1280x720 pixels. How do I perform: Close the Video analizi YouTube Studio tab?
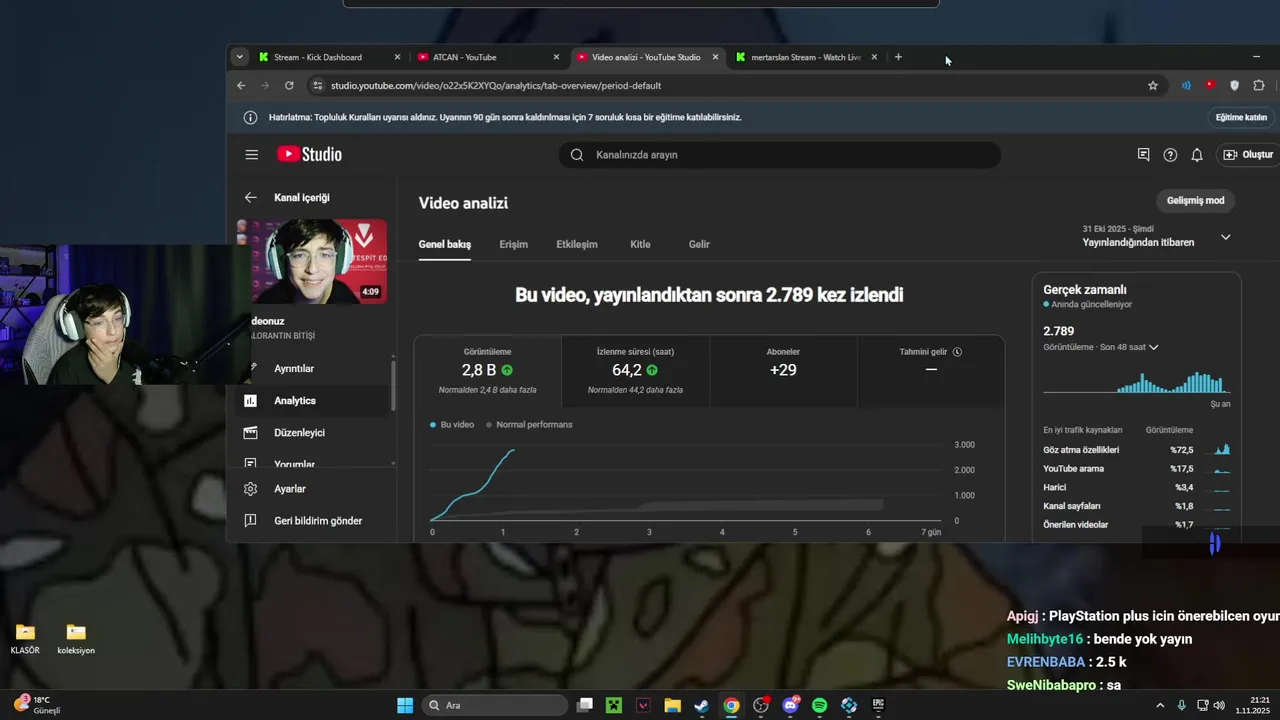click(x=715, y=57)
